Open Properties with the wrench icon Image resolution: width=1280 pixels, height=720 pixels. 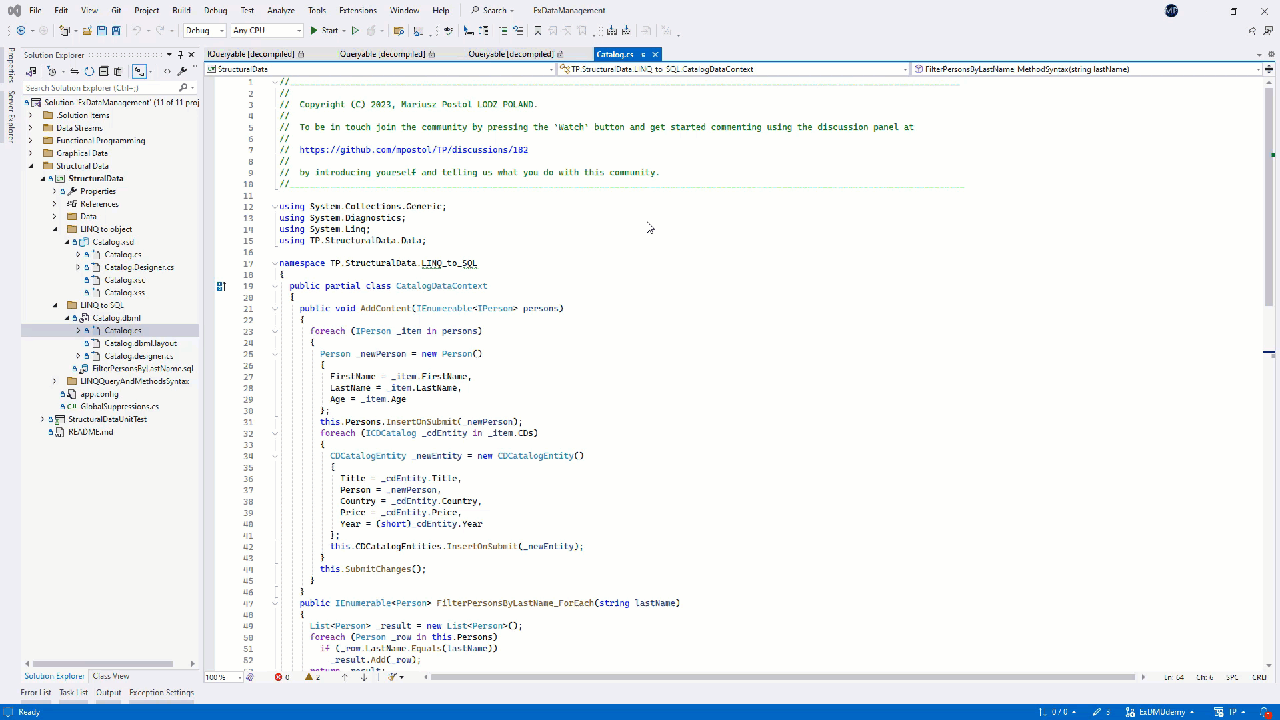pyautogui.click(x=182, y=71)
